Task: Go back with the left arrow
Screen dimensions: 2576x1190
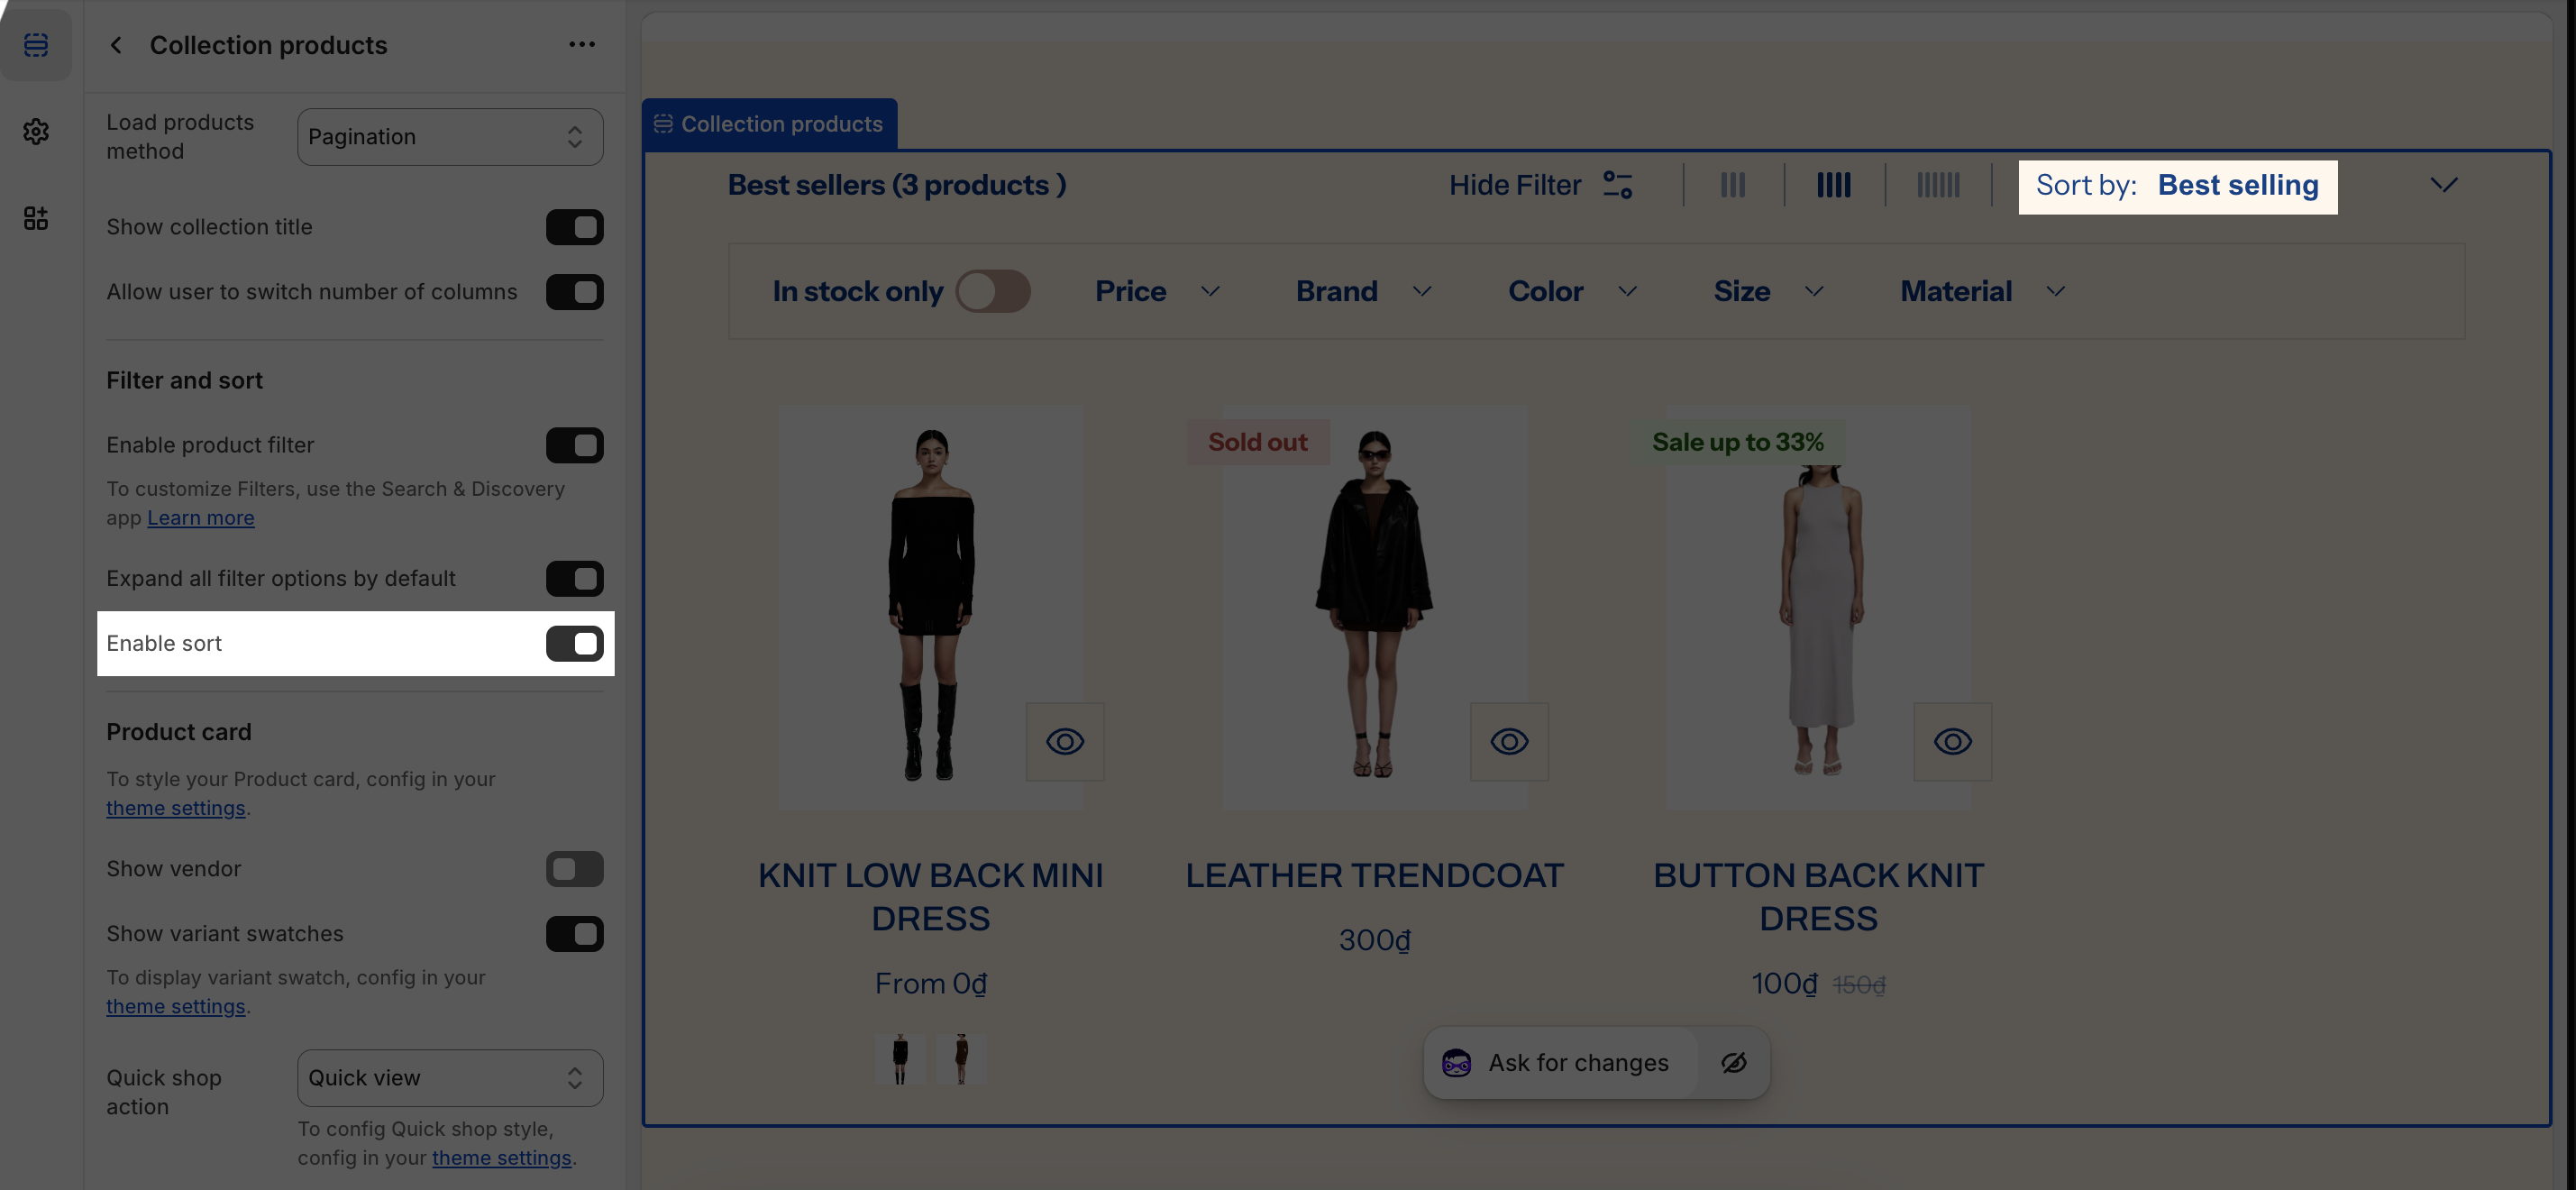Action: point(116,45)
